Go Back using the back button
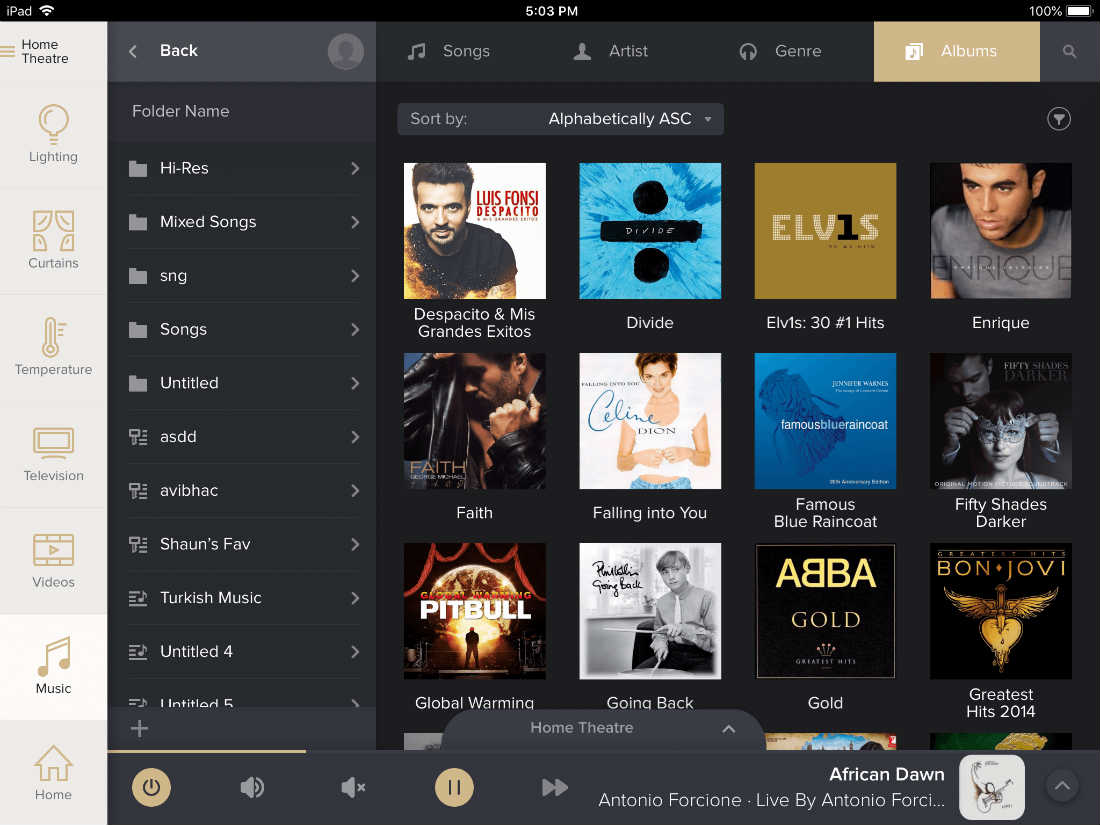Image resolution: width=1100 pixels, height=825 pixels. click(x=164, y=51)
